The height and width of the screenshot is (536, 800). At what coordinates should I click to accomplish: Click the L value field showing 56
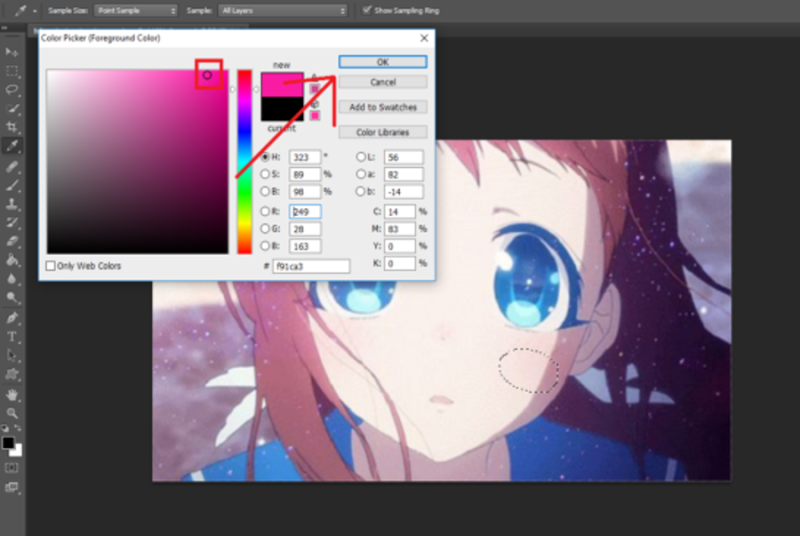point(403,157)
